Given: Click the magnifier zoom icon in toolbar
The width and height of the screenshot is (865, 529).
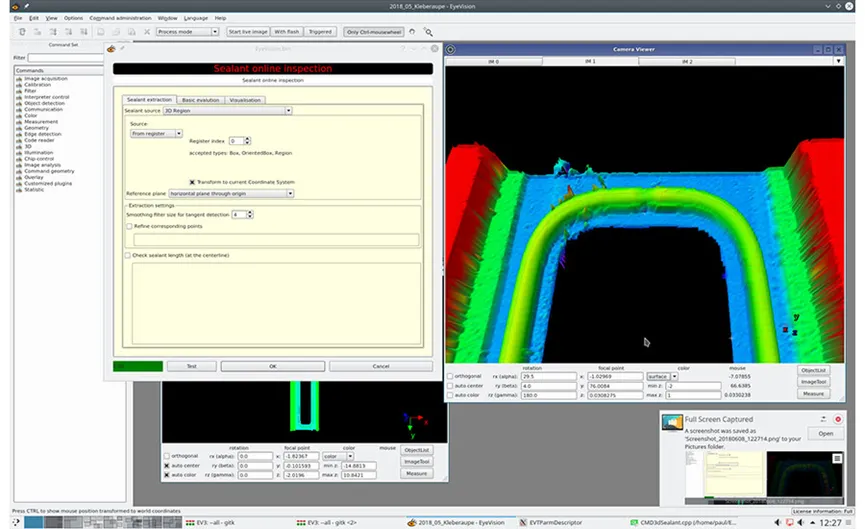Looking at the screenshot, I should [x=429, y=32].
